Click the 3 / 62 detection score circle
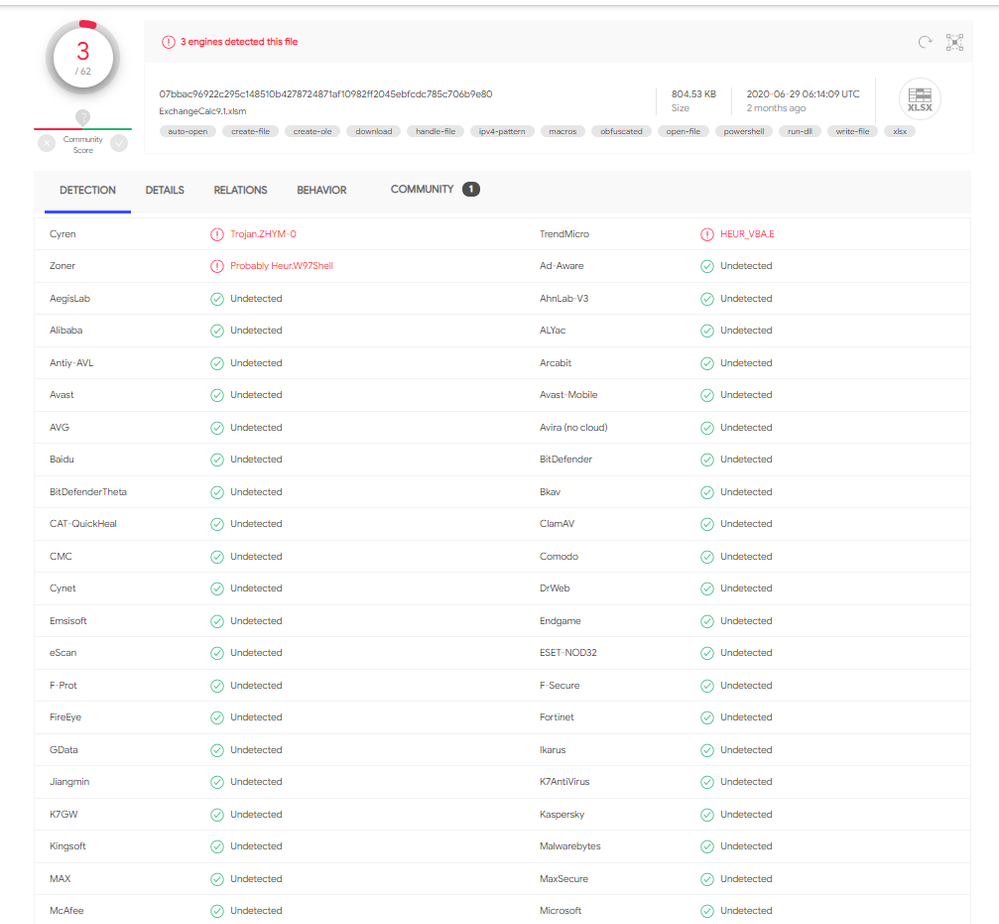 click(x=83, y=58)
